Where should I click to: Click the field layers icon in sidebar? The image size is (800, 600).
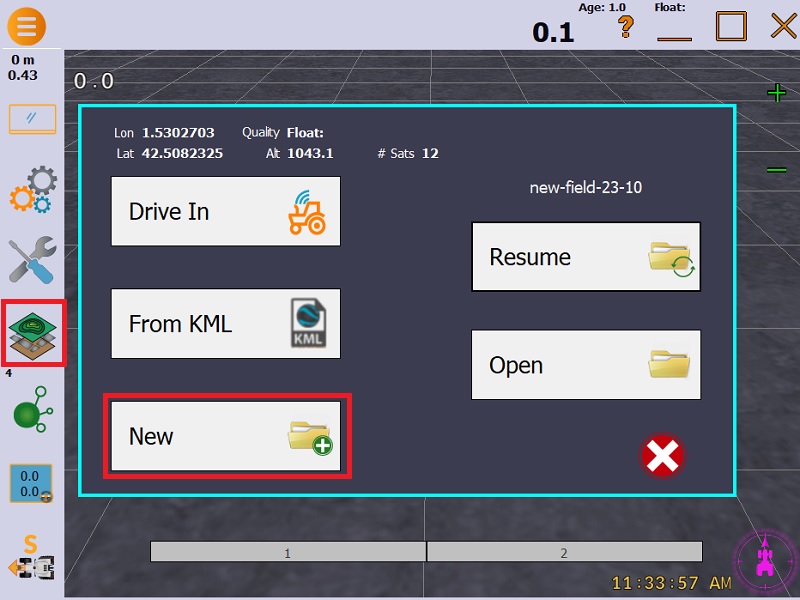(x=33, y=332)
